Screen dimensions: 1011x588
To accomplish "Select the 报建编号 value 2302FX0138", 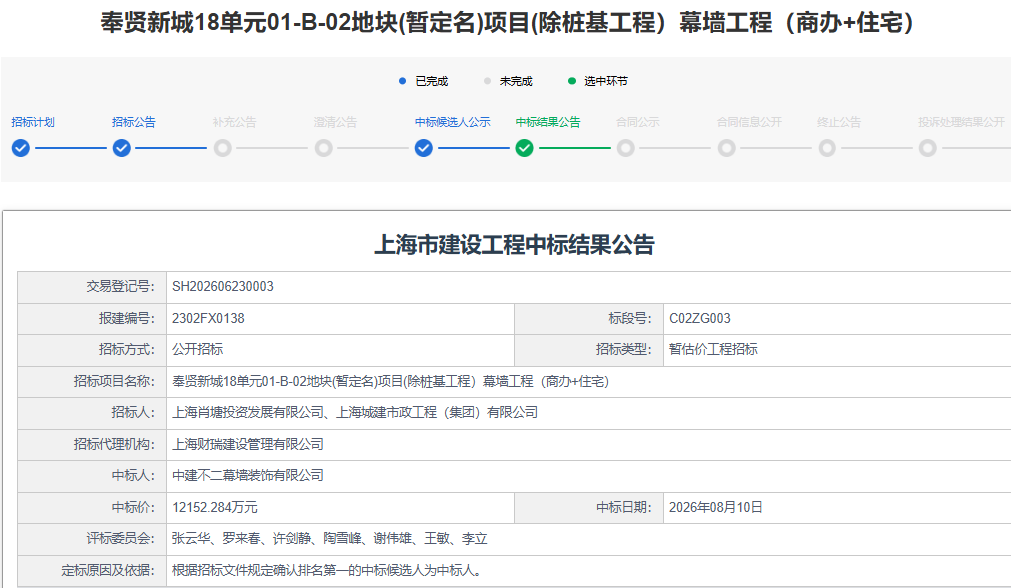I will (x=208, y=318).
